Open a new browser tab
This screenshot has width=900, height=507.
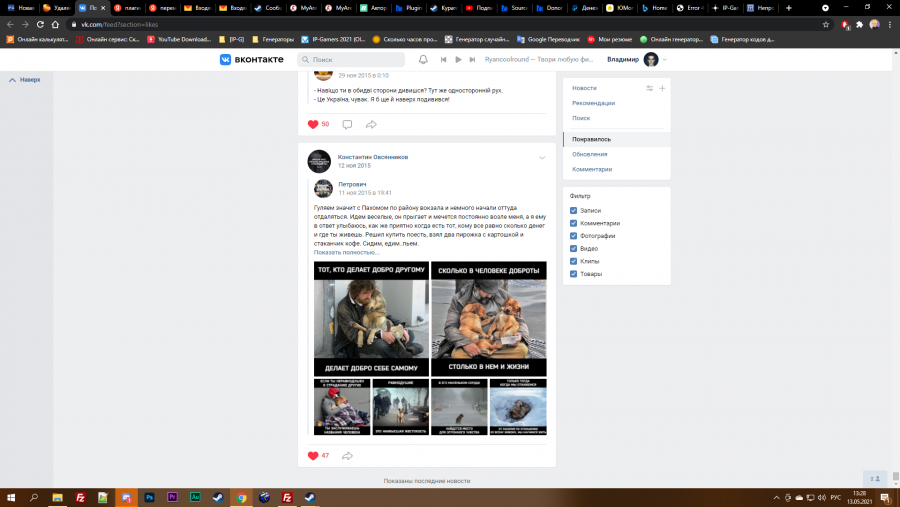[789, 8]
